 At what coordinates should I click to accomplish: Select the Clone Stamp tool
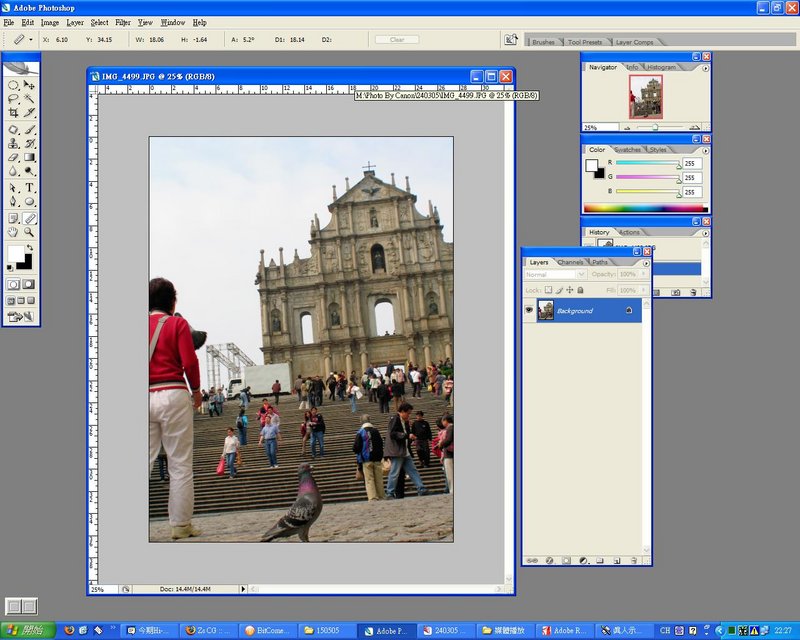13,143
